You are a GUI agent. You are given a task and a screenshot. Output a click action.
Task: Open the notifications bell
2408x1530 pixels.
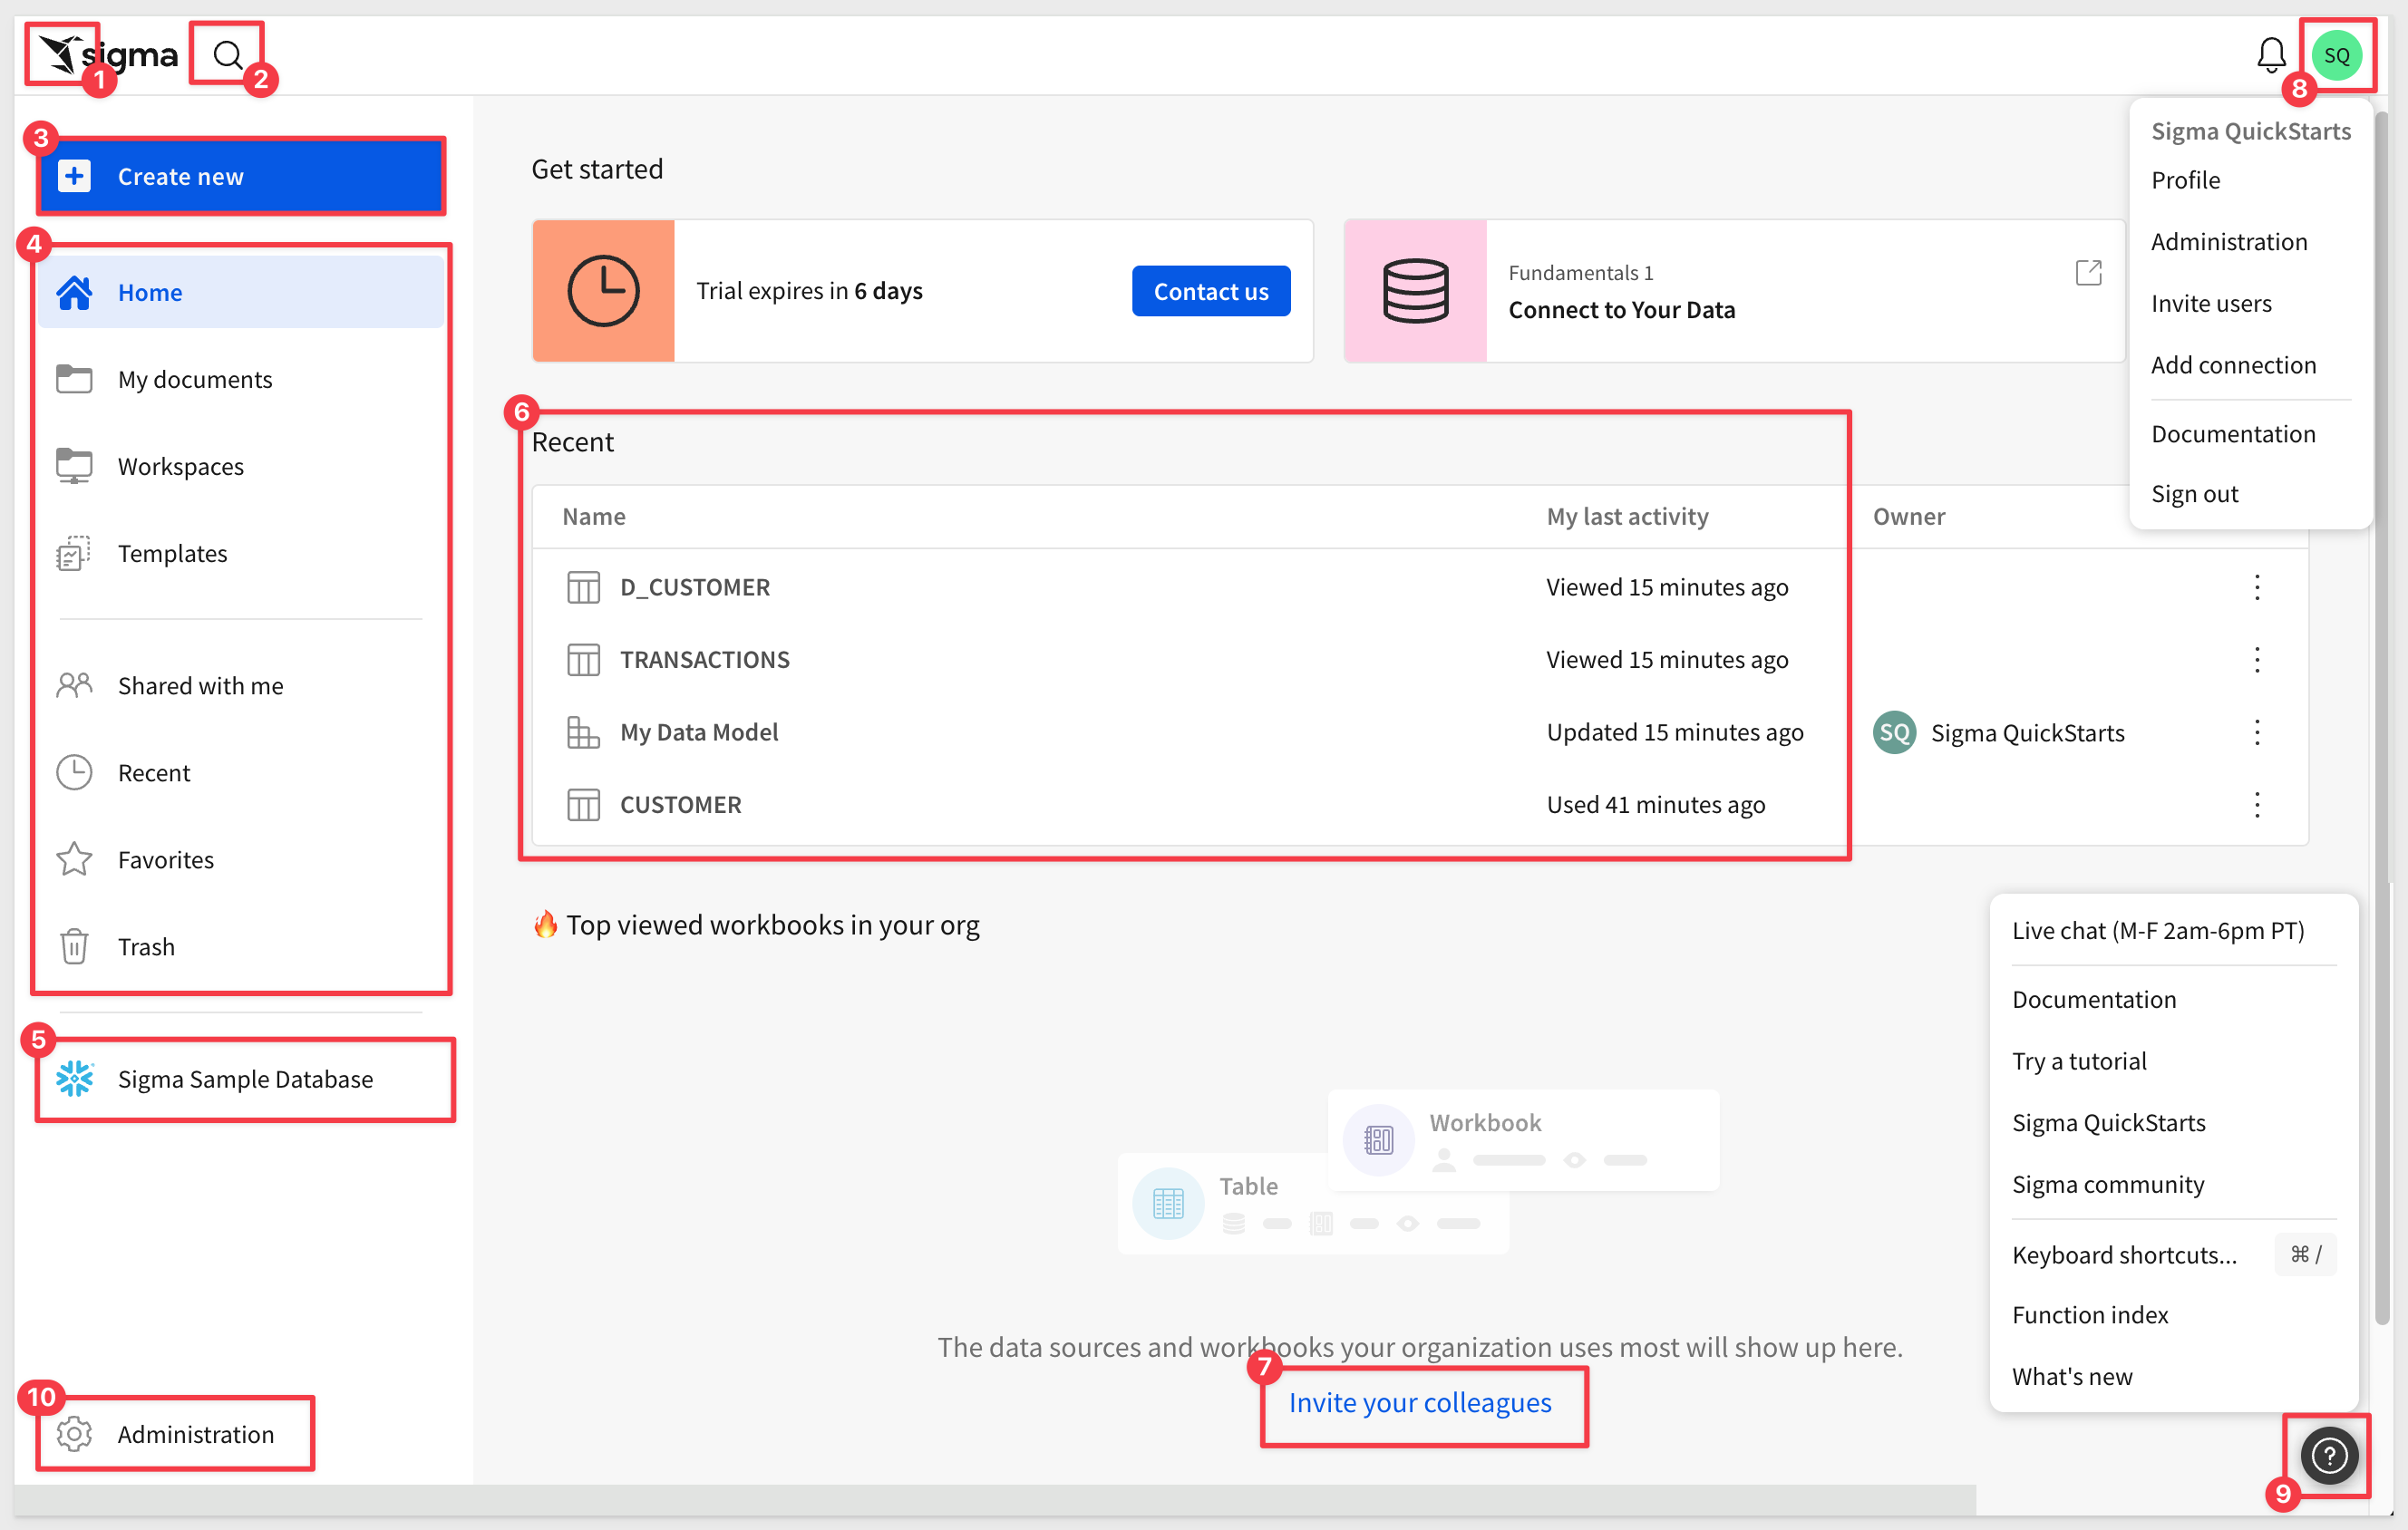[x=2271, y=54]
